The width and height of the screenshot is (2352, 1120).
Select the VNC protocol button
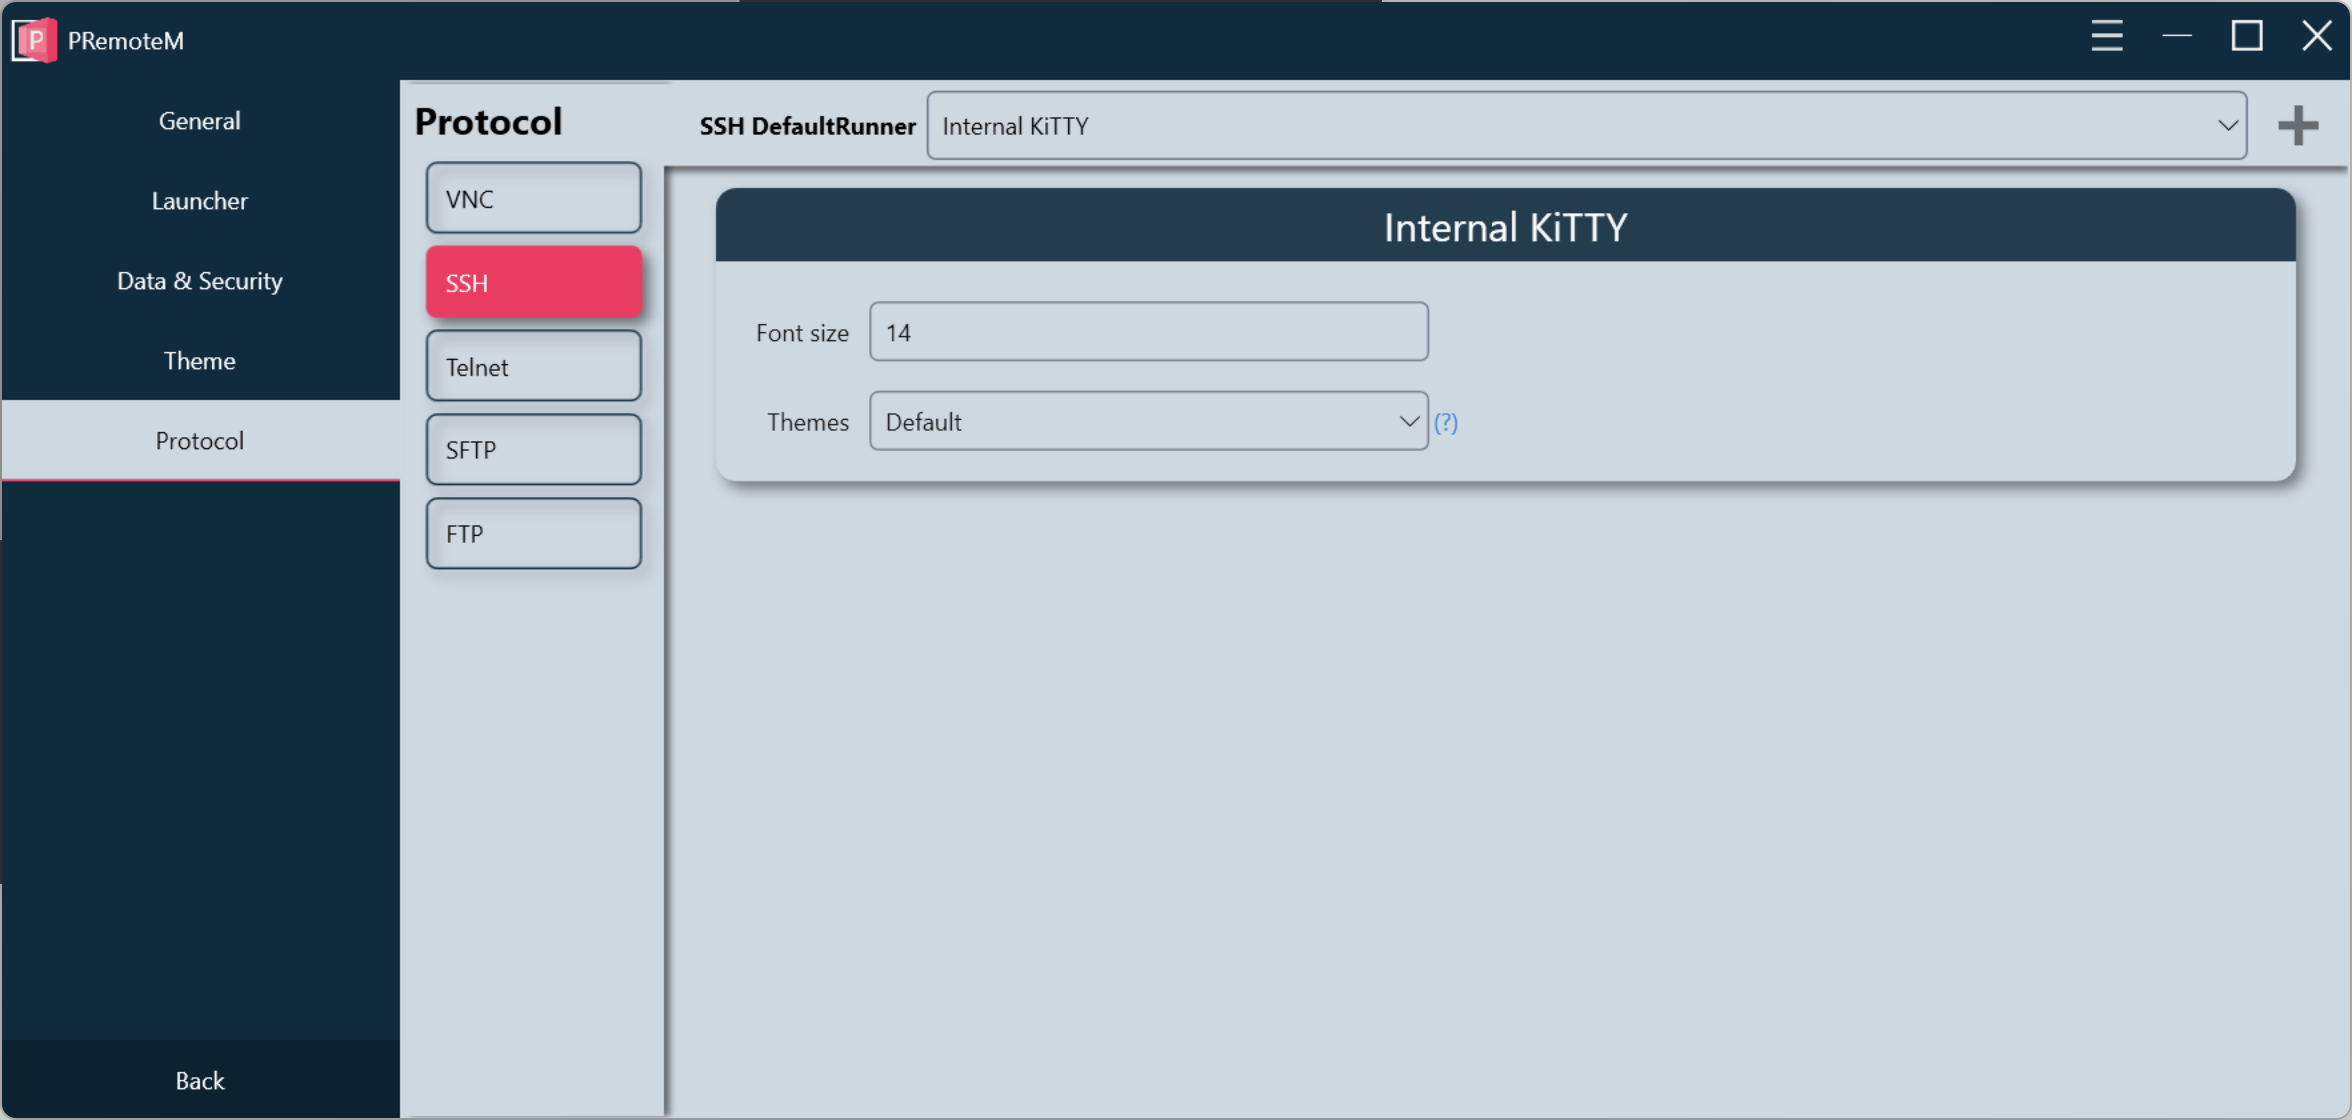(x=533, y=199)
